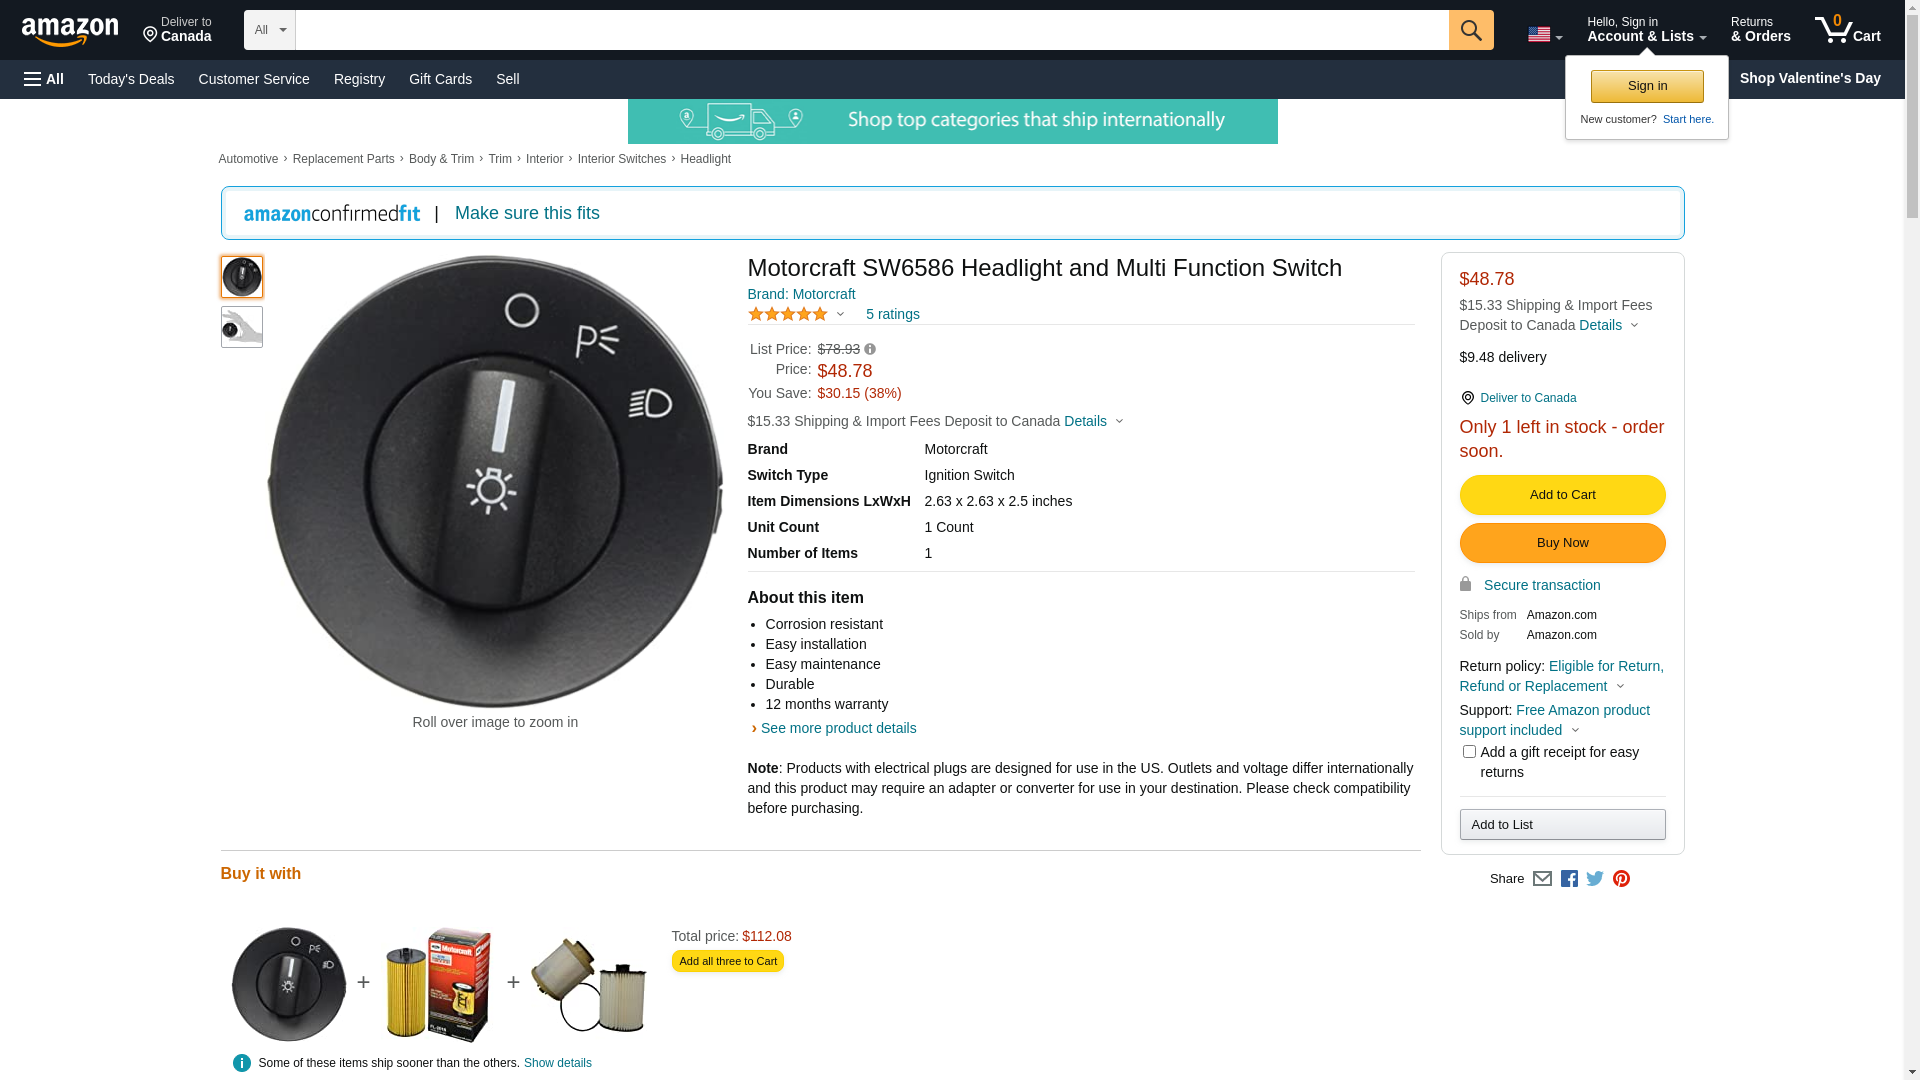This screenshot has width=1920, height=1080.
Task: Open Today's Deals in the navigation bar
Action: click(x=131, y=79)
